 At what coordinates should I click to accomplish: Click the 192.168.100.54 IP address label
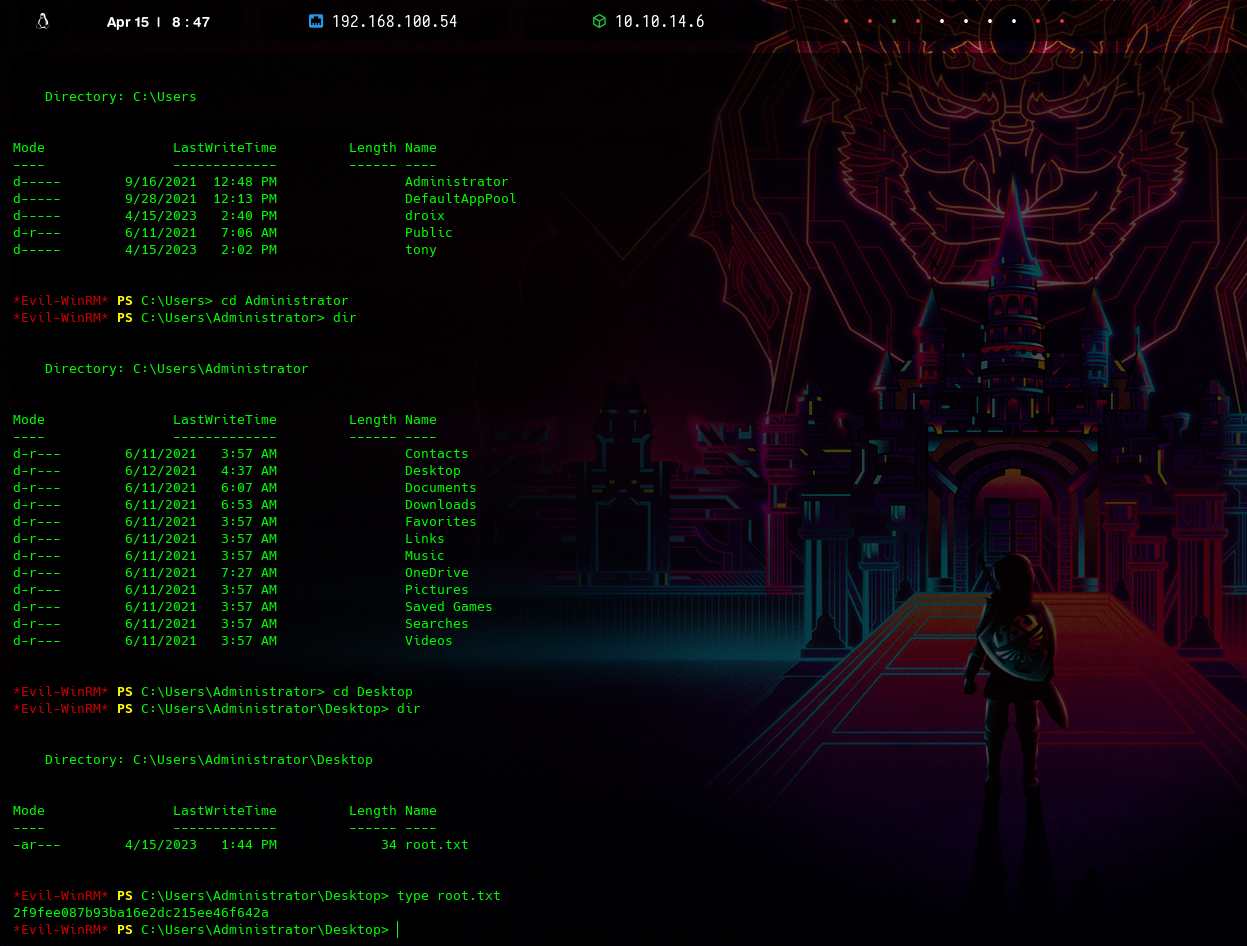point(394,21)
